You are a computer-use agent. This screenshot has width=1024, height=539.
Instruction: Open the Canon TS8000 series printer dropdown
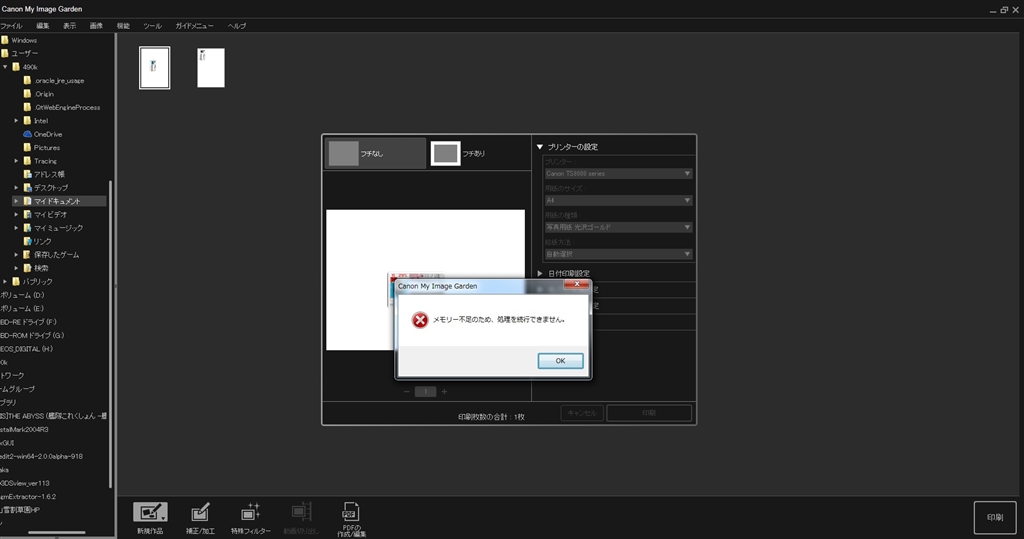tap(618, 174)
